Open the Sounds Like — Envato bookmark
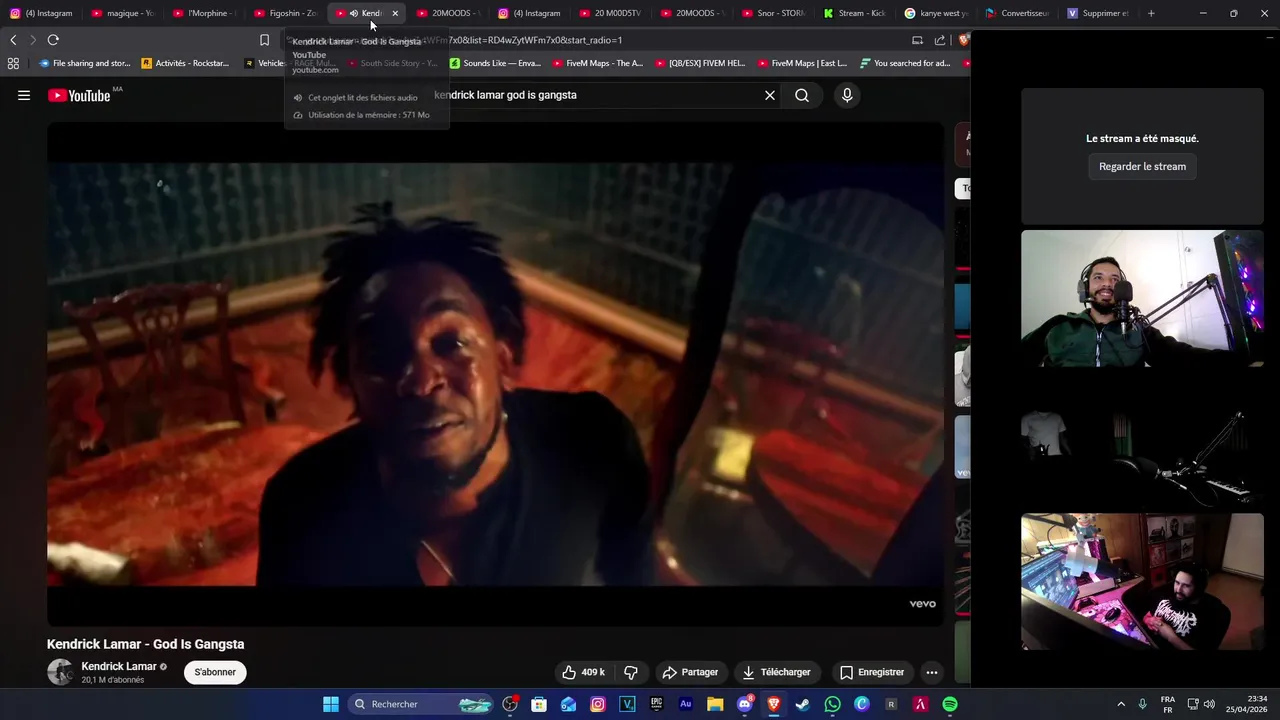Screen dimensions: 1280x720 point(496,63)
